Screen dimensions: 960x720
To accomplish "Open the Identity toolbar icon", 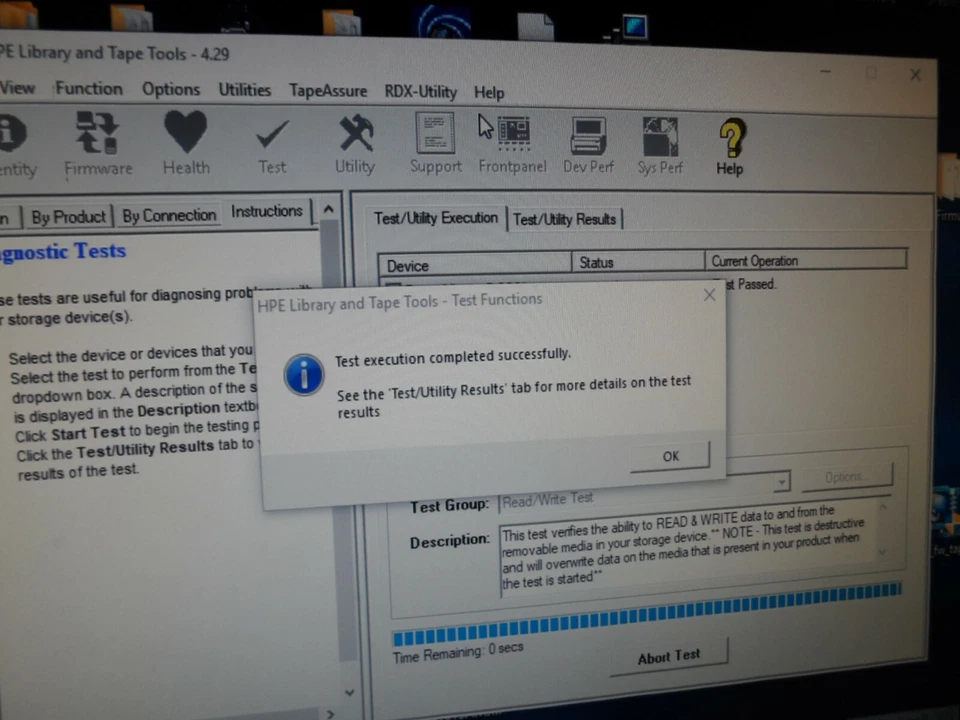I will point(15,146).
